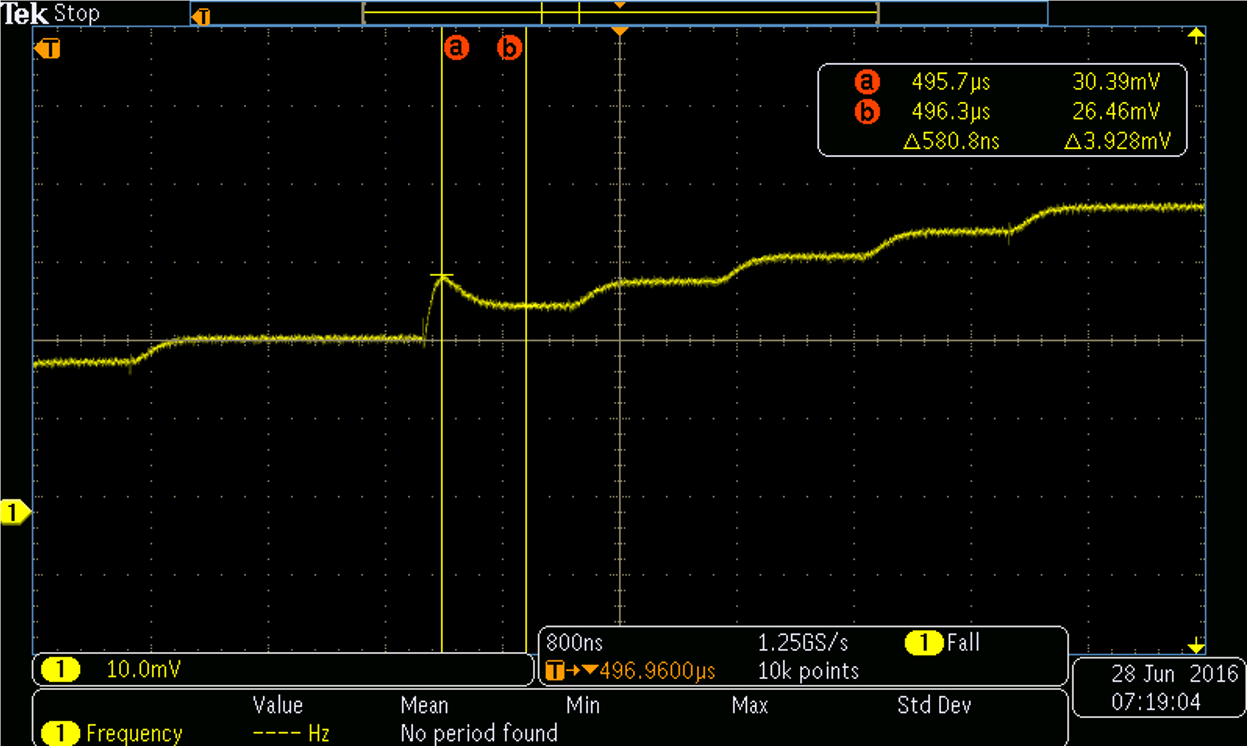Click the 10.0mV vertical scale readout
Screen dimensions: 1248x748
144,669
